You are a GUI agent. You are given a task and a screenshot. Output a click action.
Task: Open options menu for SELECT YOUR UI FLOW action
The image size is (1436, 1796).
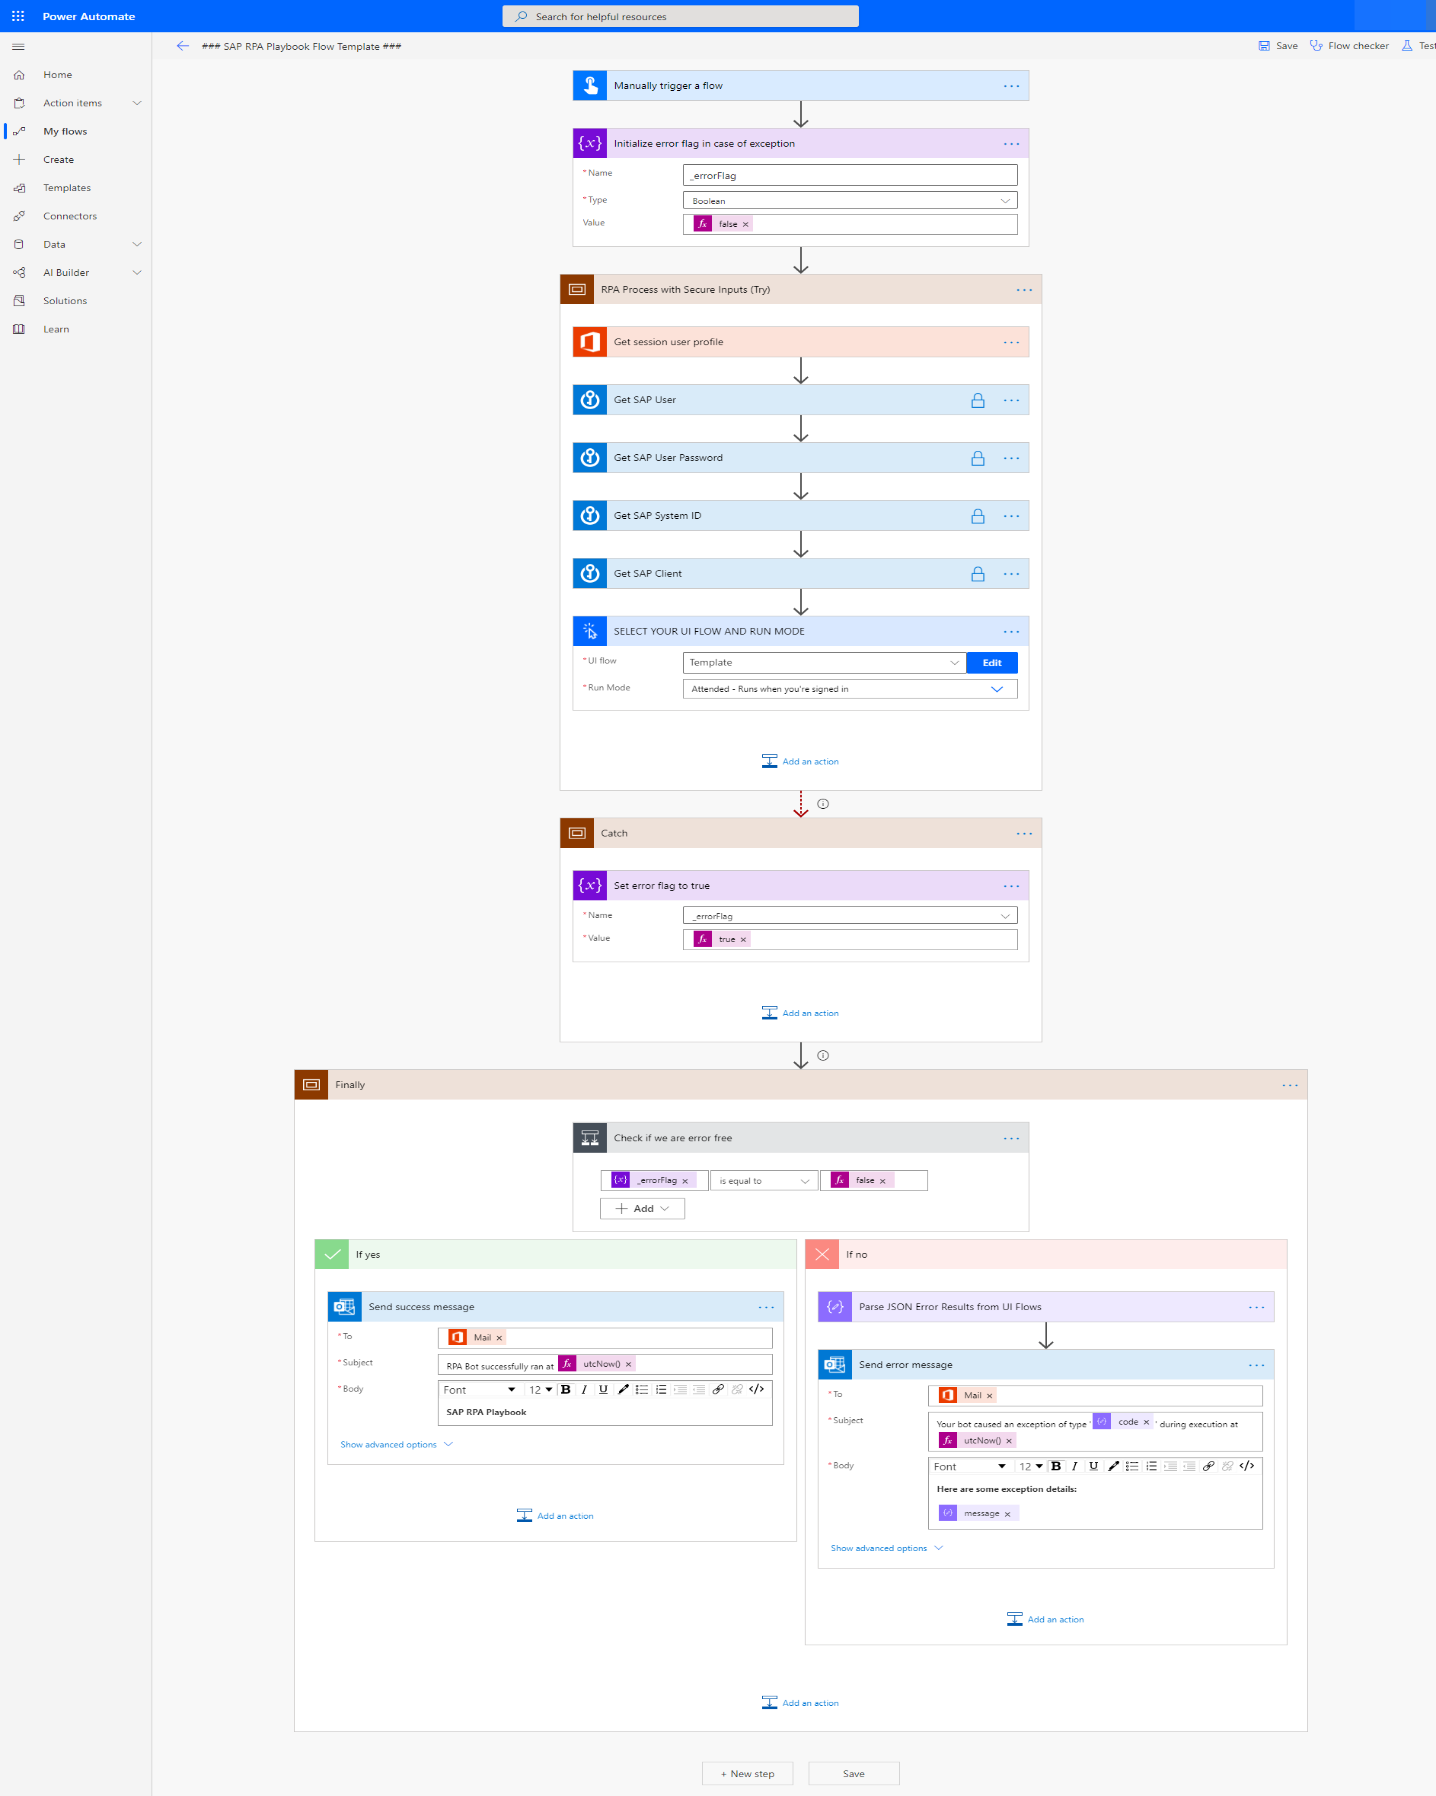pos(1012,632)
